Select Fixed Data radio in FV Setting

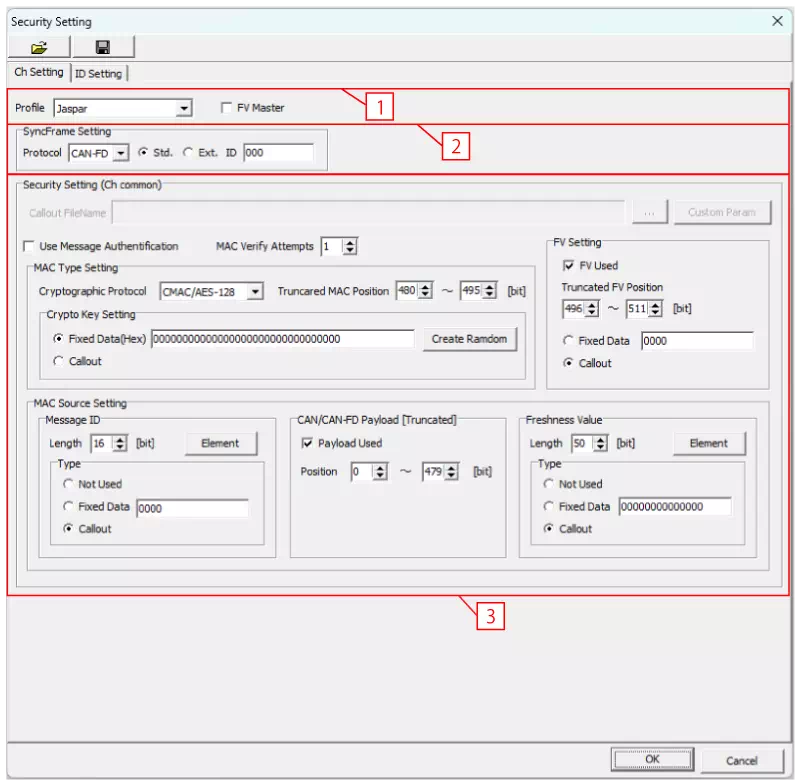(568, 340)
